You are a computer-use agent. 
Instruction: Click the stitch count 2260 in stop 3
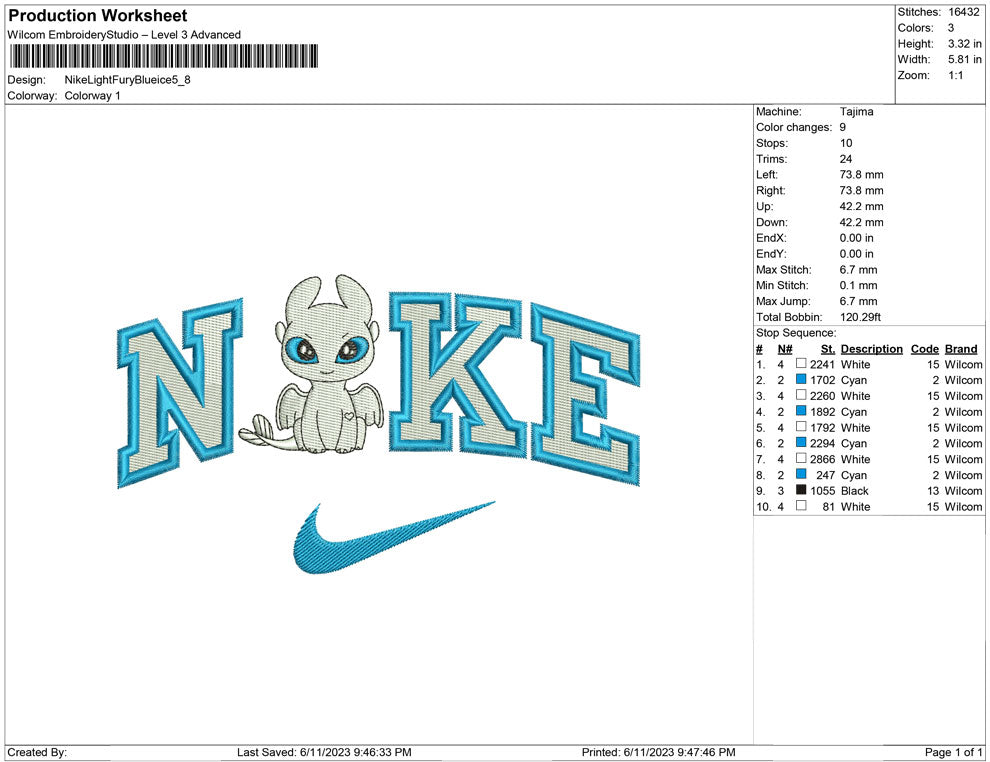pos(823,396)
